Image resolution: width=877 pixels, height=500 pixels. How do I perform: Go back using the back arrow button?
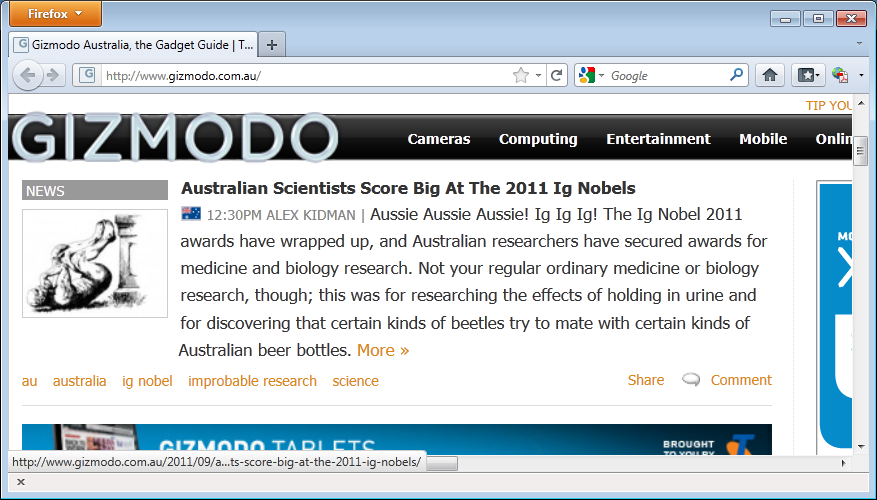click(27, 75)
